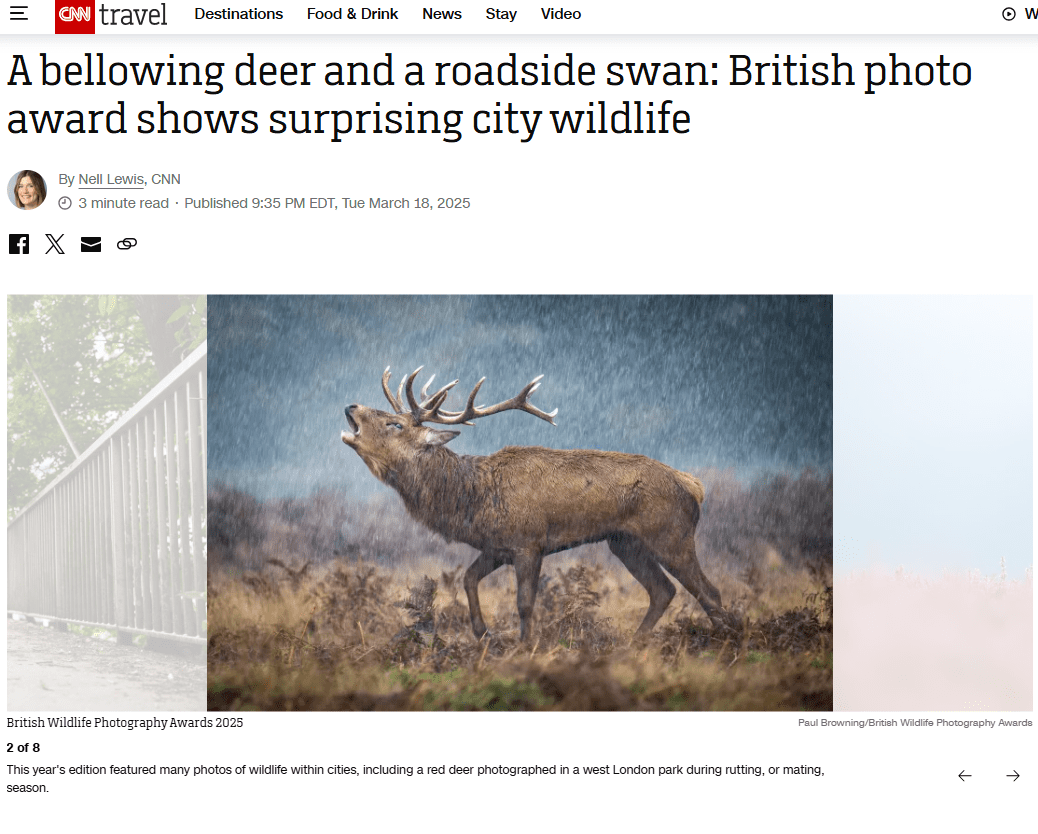Click the CNN logo
The image size is (1038, 834).
tap(74, 16)
